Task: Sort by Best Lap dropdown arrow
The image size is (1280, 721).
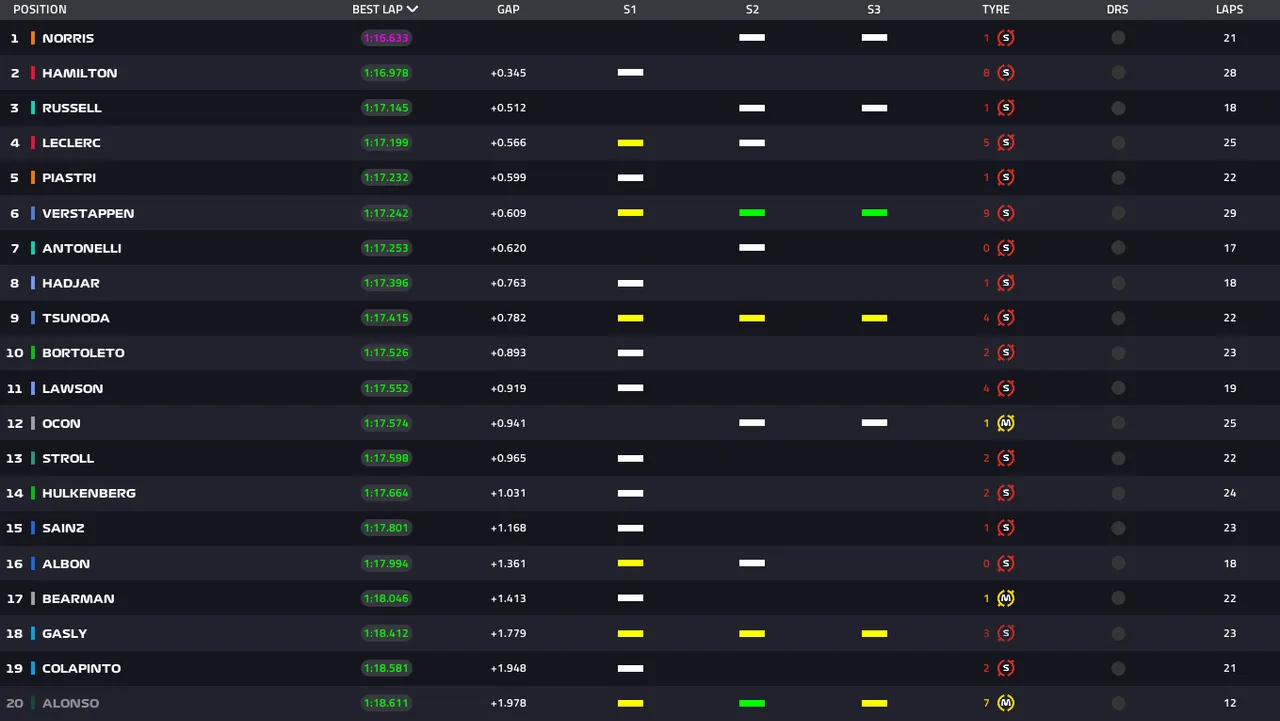Action: [413, 9]
